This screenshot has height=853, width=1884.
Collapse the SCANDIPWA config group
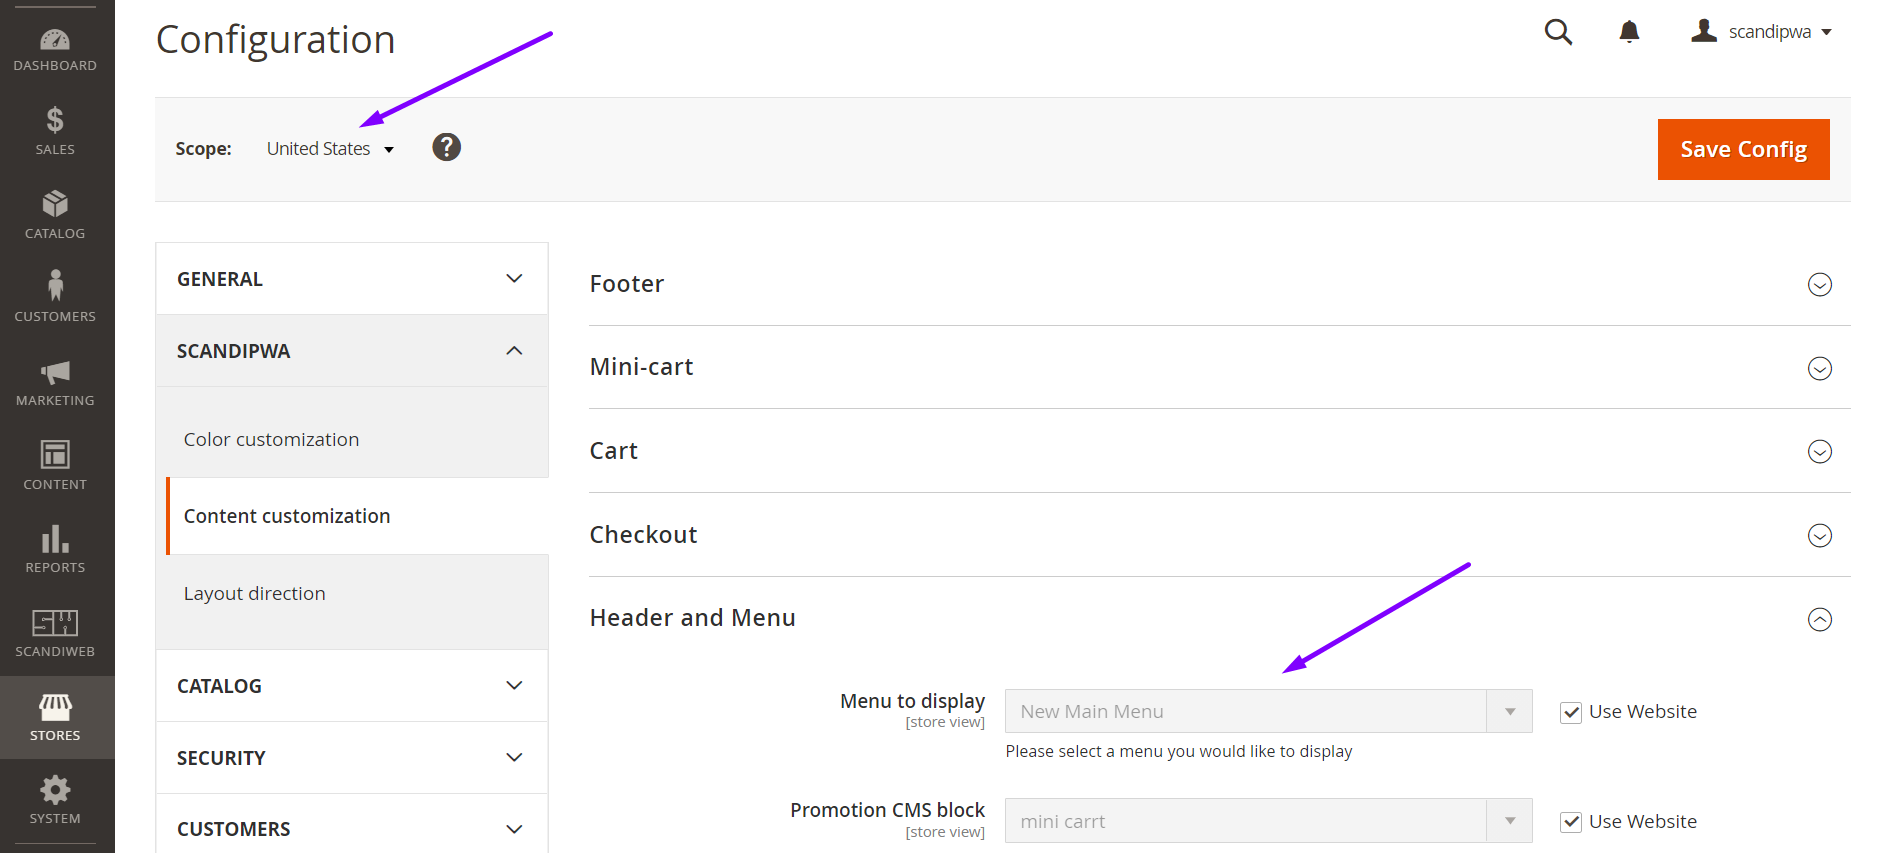point(352,351)
